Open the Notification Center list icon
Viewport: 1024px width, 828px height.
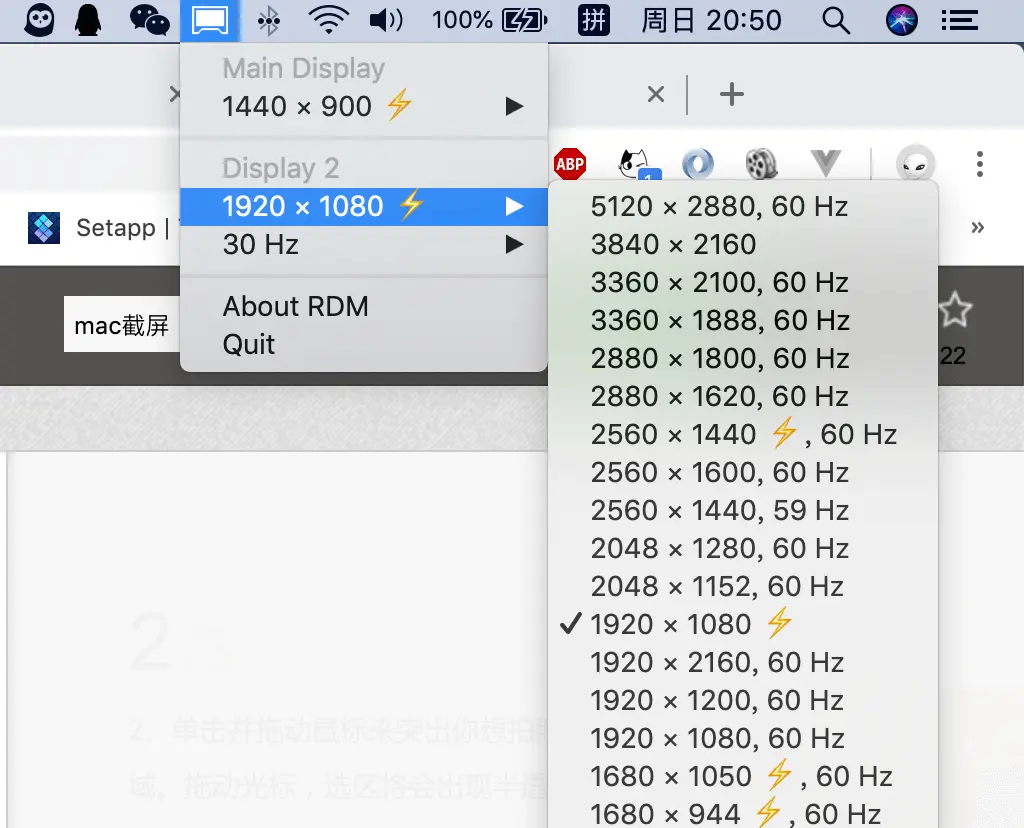(x=959, y=21)
